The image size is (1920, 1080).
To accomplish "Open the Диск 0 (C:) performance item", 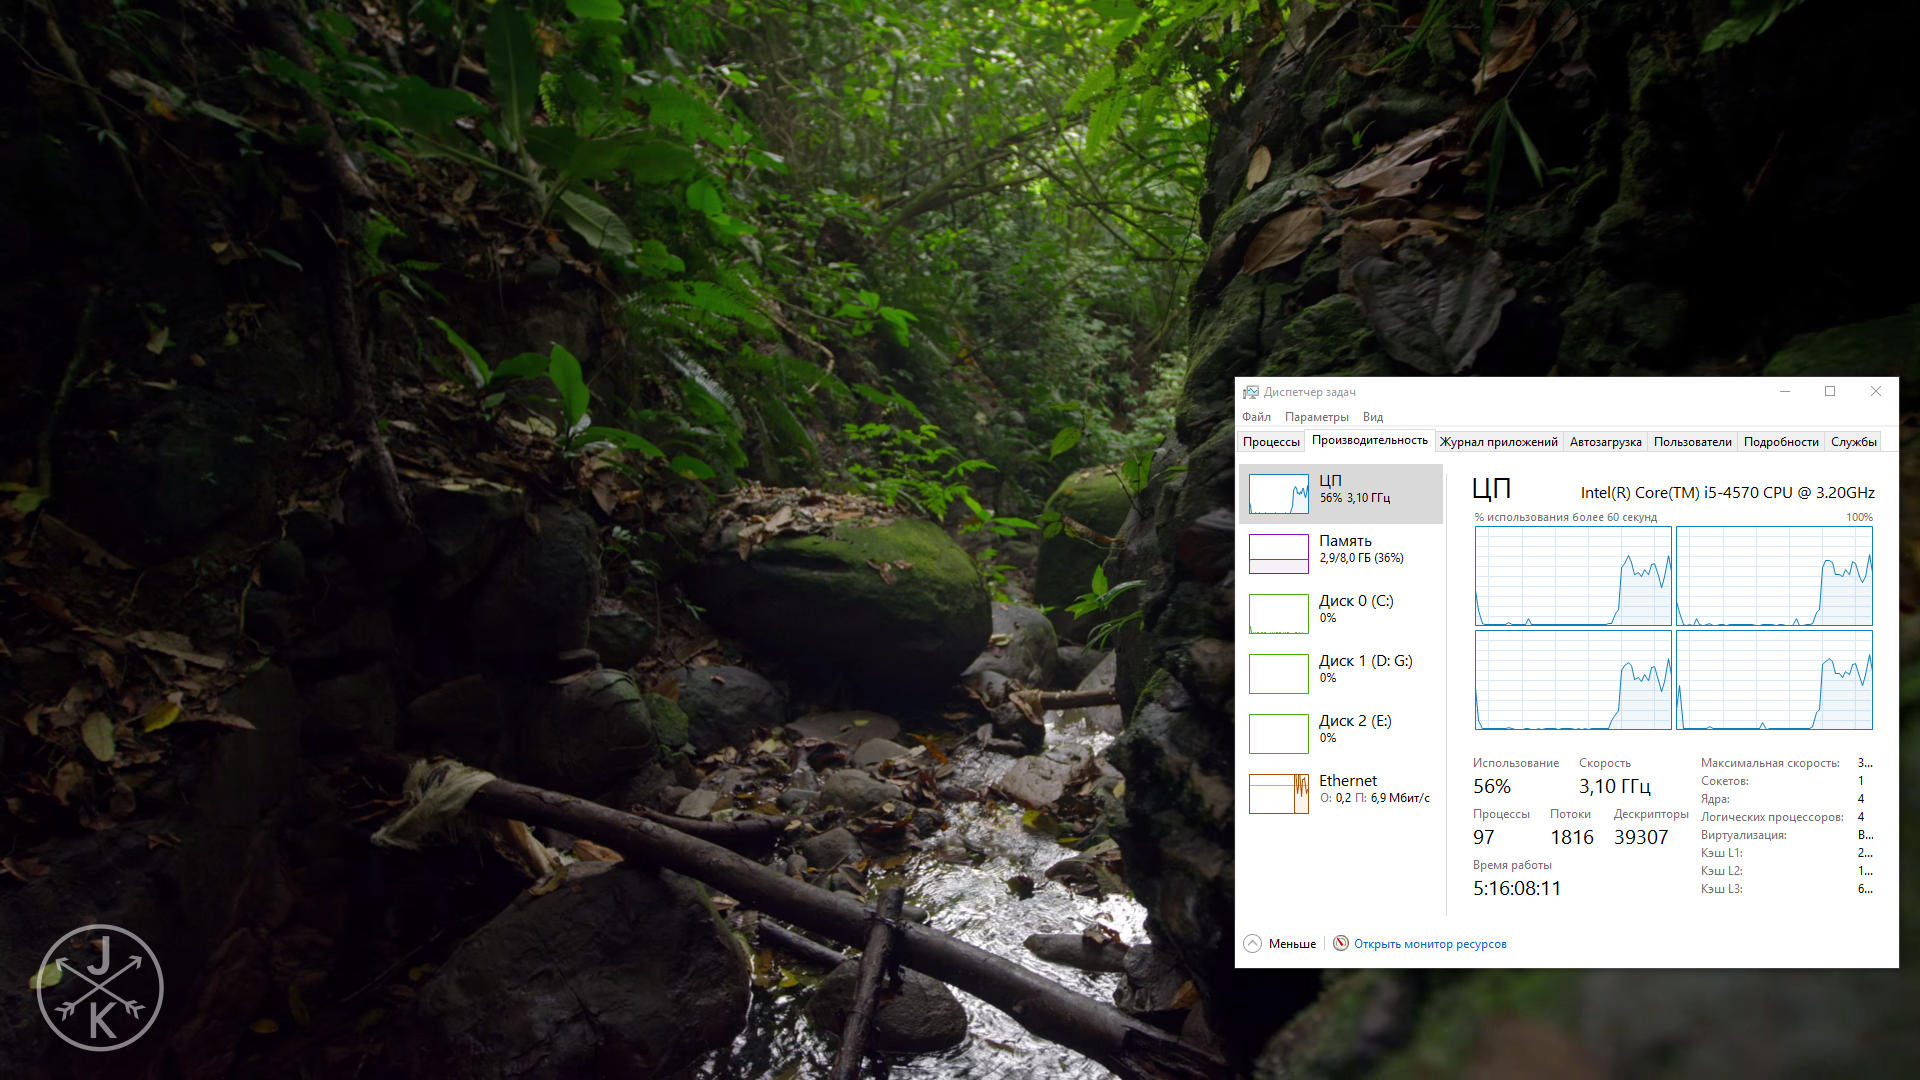I will coord(1355,601).
